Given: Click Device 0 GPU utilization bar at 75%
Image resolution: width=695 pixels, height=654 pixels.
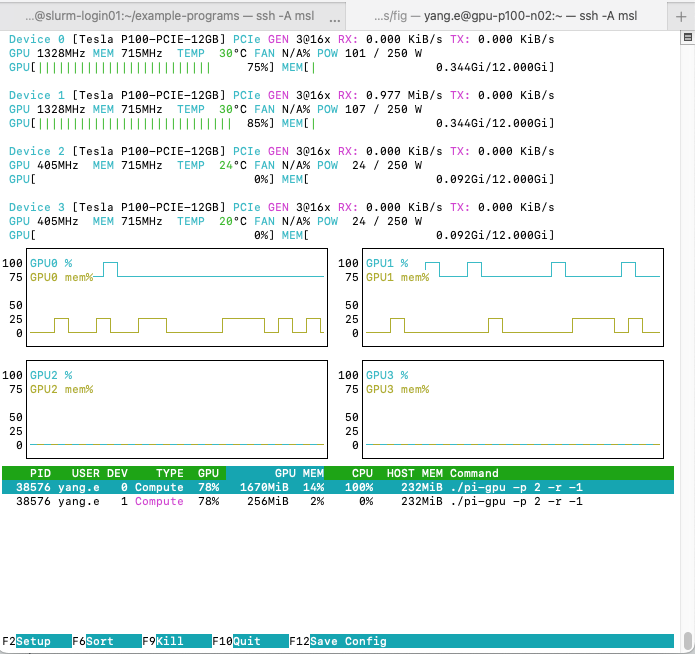Looking at the screenshot, I should click(142, 67).
